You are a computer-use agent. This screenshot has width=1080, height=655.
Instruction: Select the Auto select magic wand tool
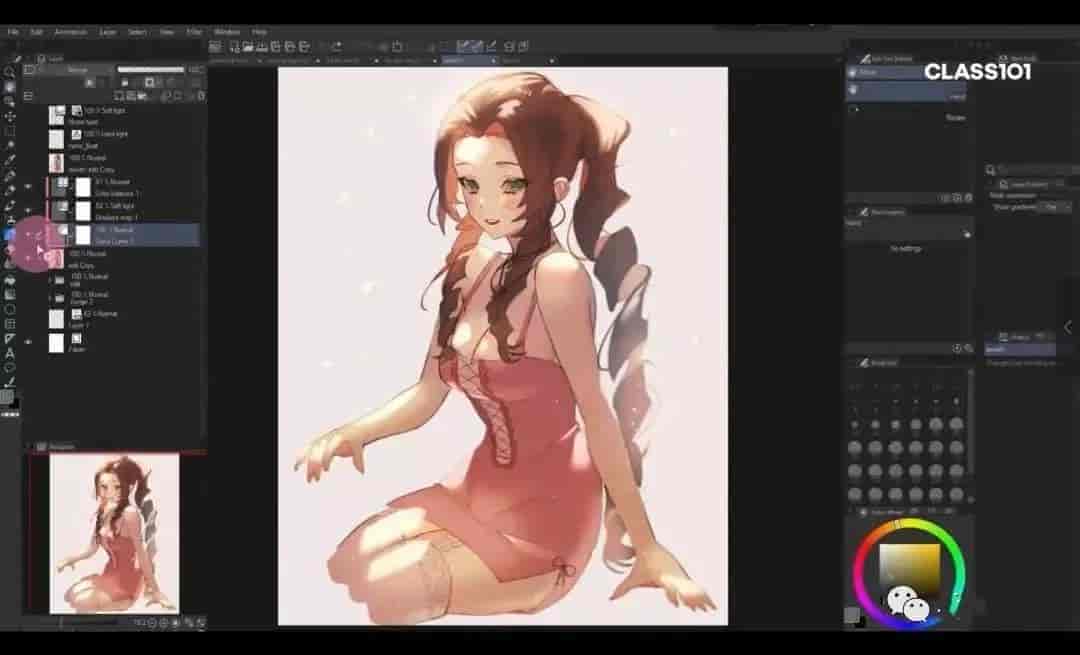coord(10,145)
